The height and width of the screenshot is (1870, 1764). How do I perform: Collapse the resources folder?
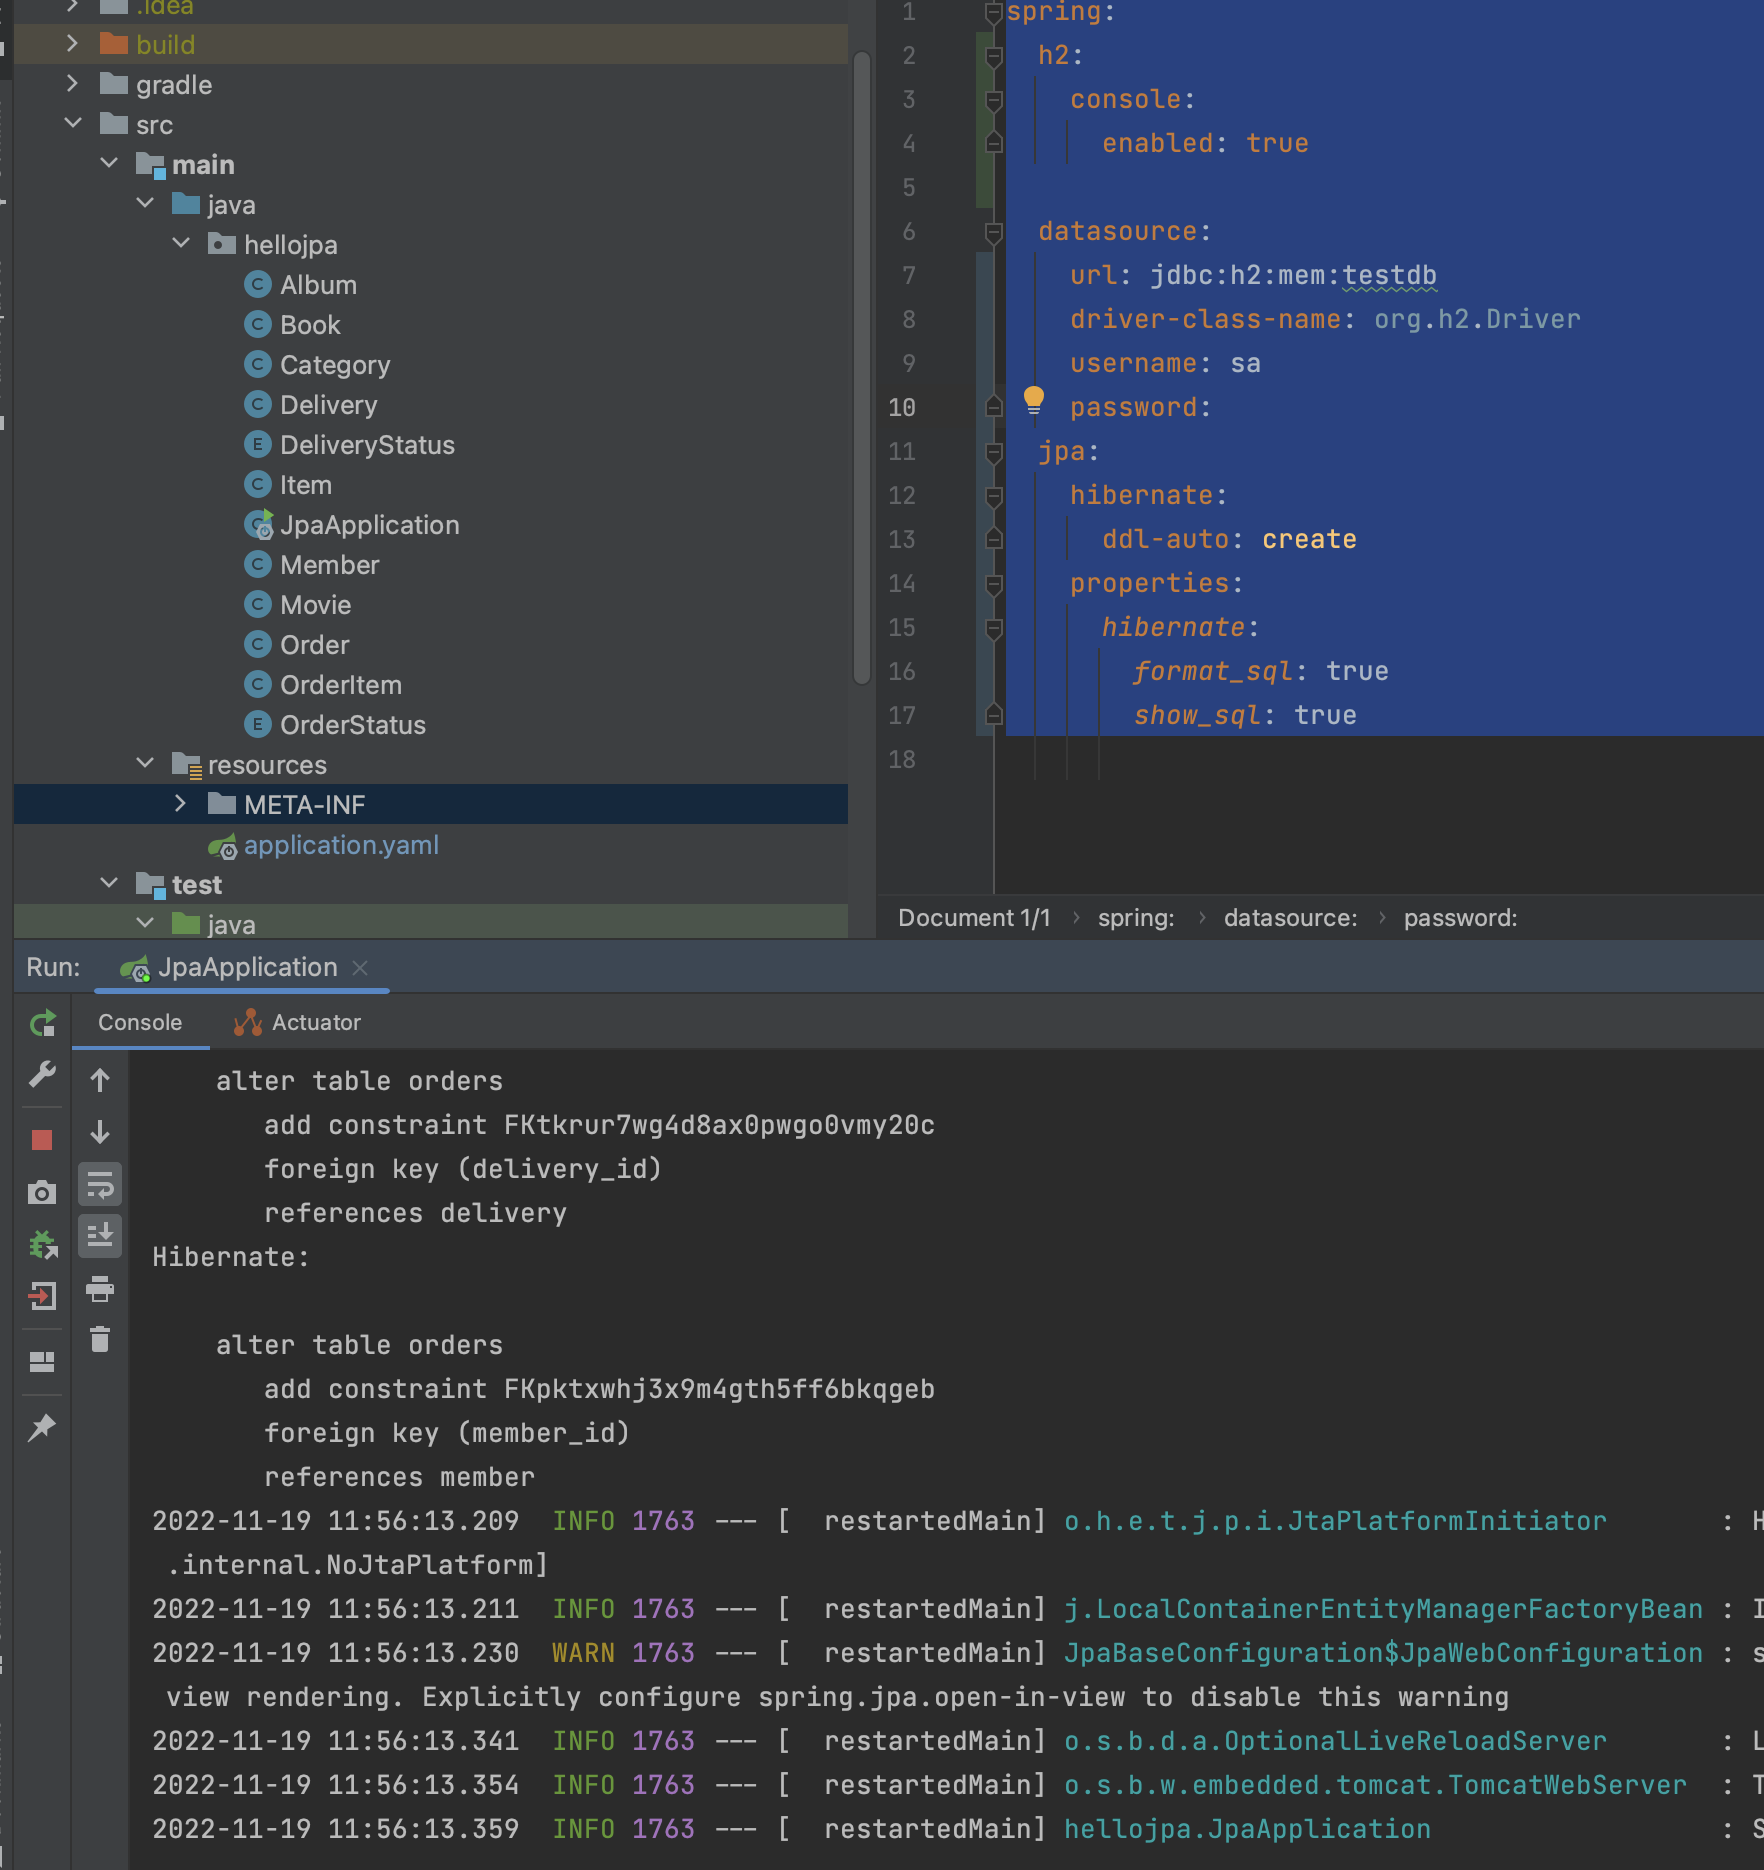(x=145, y=764)
